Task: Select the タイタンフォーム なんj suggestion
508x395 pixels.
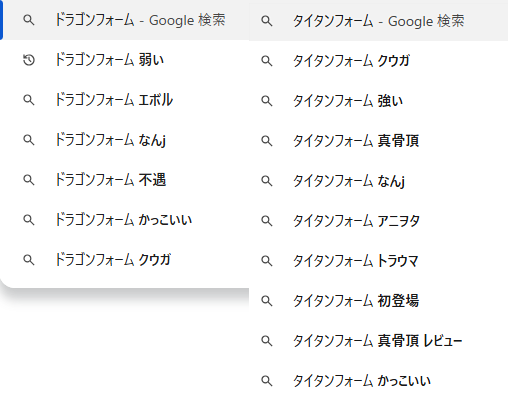Action: [378, 181]
